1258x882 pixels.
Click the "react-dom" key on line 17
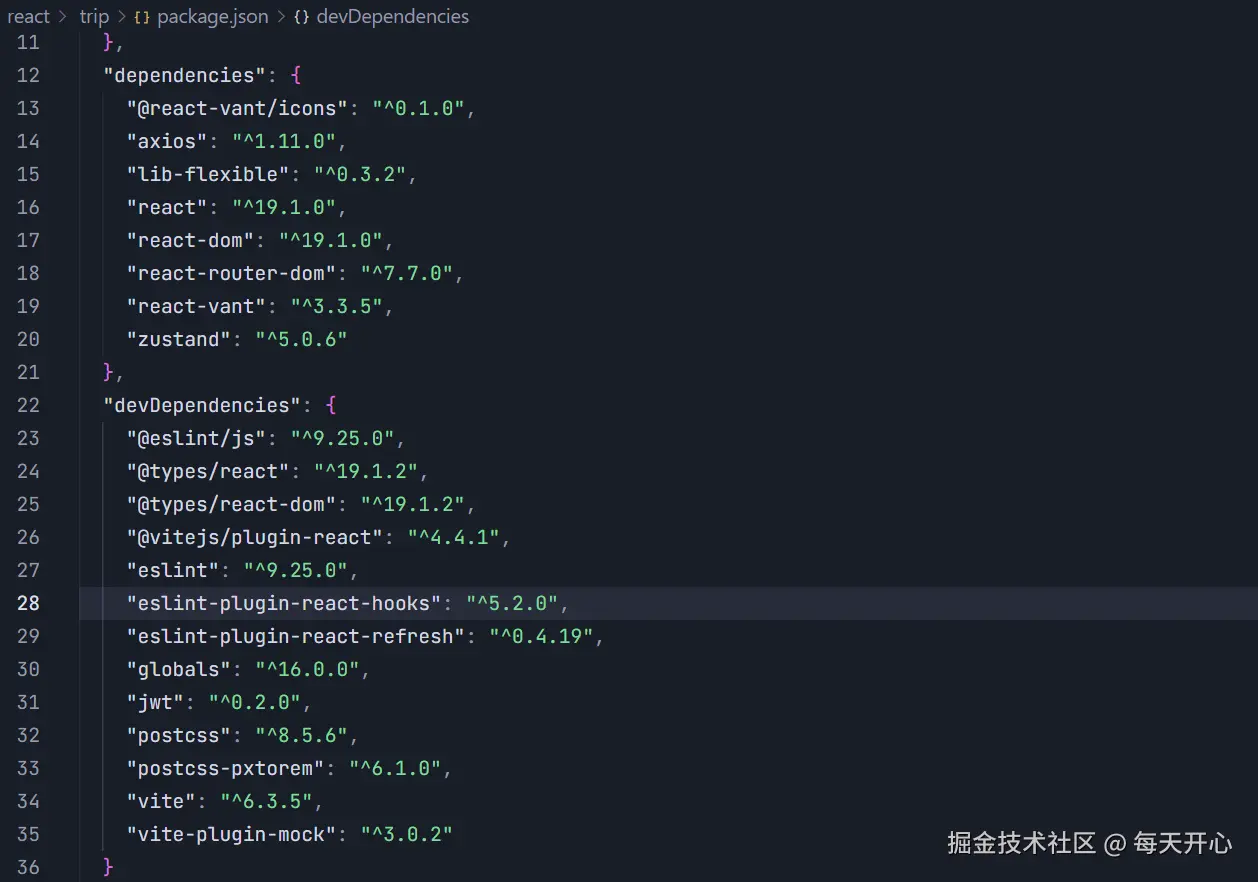(x=190, y=240)
